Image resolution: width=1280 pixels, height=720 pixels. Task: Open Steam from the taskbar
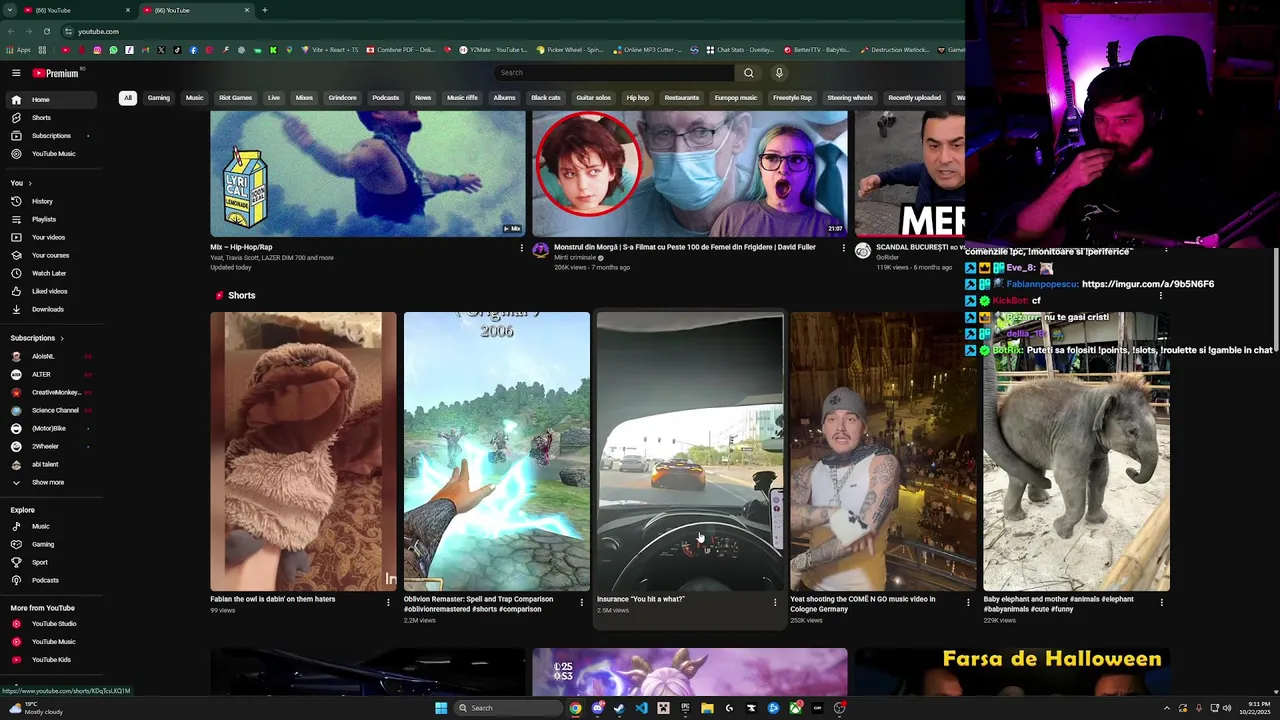point(619,708)
